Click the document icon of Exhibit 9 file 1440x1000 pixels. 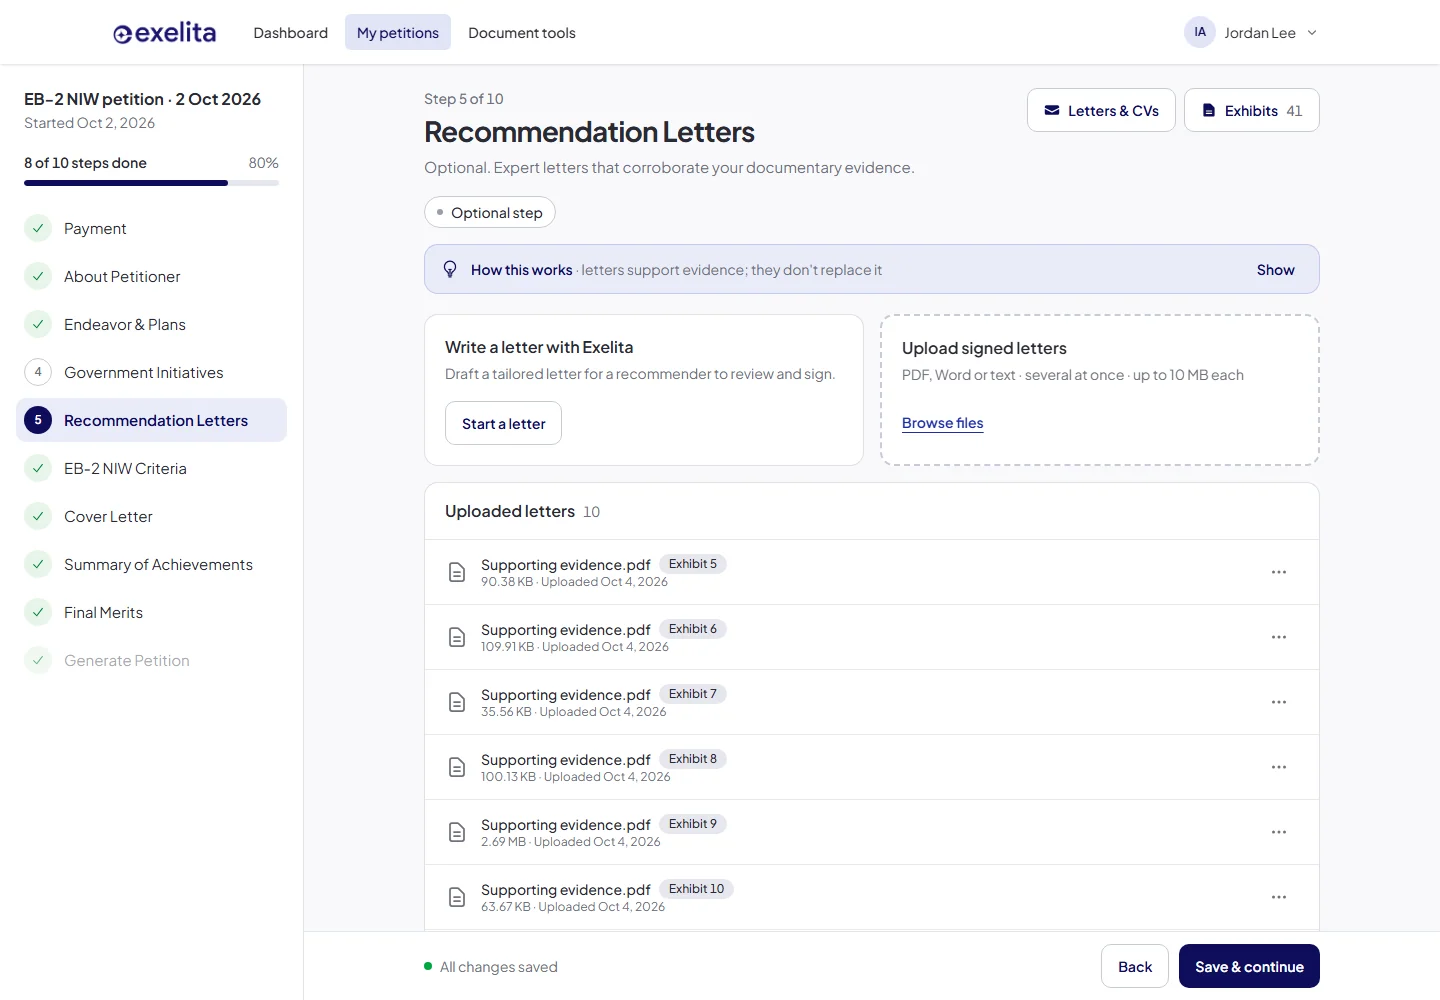(x=457, y=832)
